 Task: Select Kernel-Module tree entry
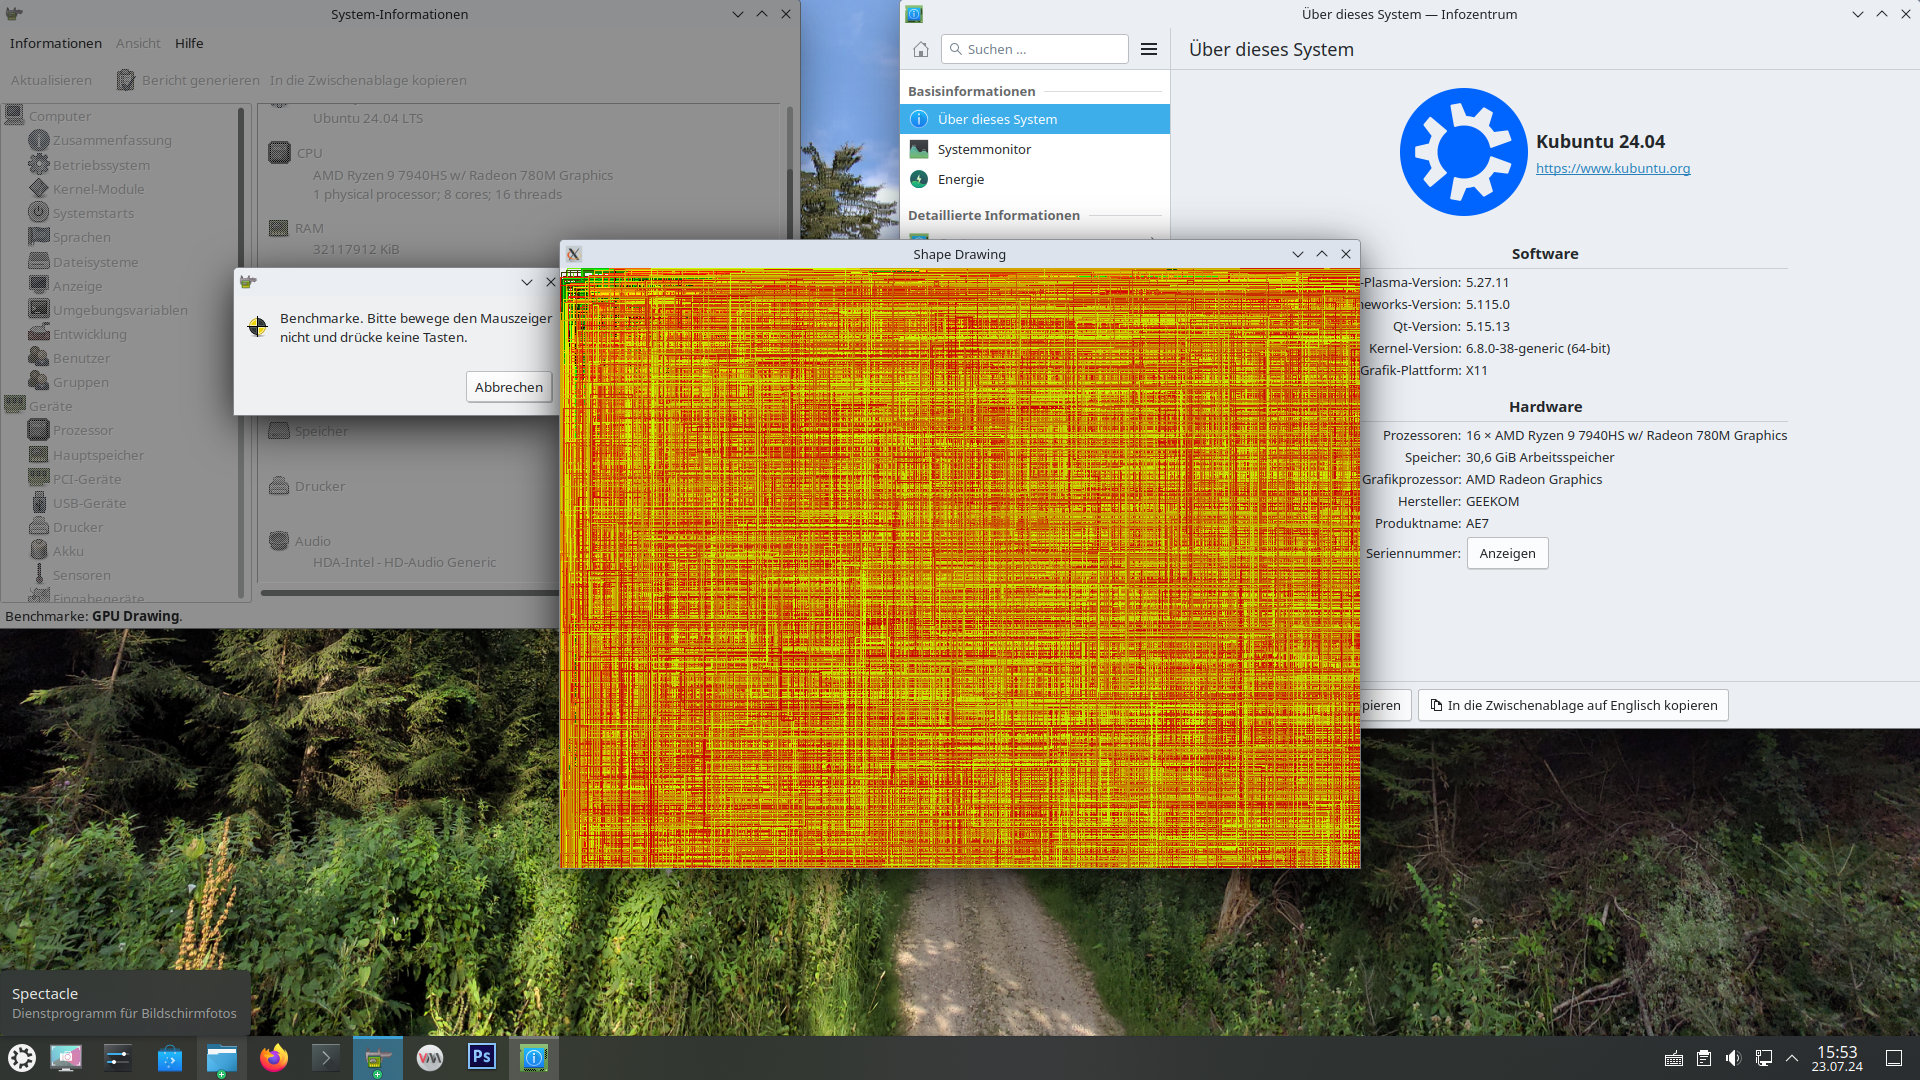98,189
